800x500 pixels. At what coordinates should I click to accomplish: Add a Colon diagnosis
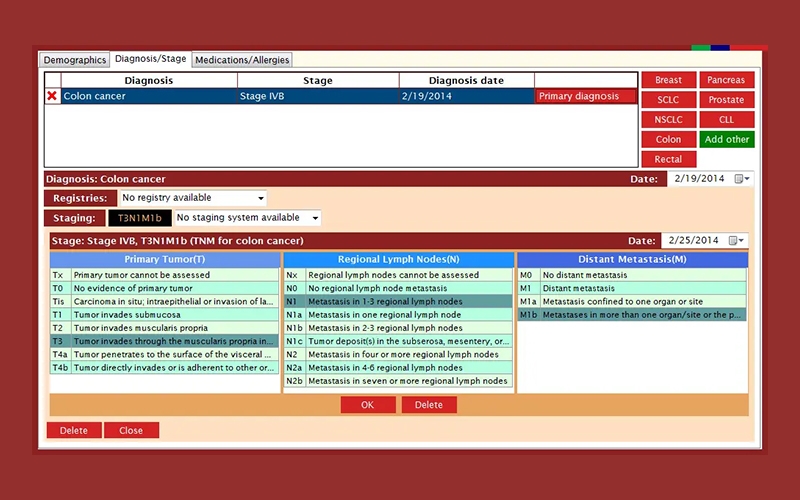click(x=668, y=139)
